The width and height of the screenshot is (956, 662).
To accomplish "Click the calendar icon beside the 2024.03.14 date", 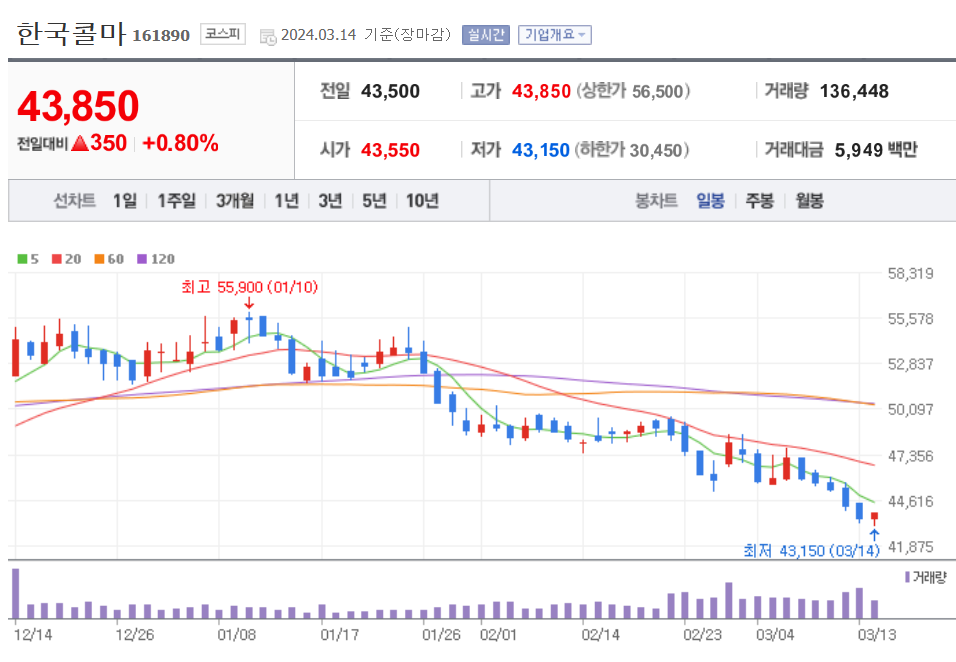I will pyautogui.click(x=268, y=37).
